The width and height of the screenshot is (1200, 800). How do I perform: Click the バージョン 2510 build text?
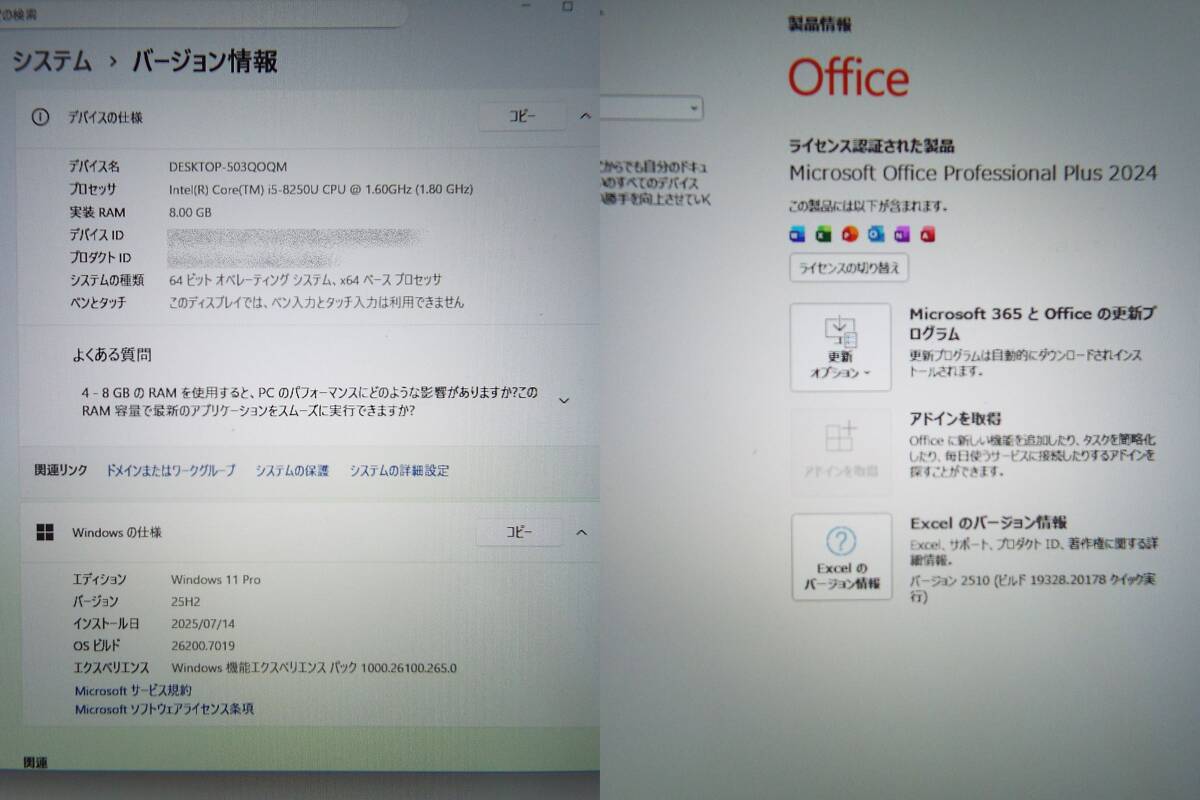coord(1032,587)
